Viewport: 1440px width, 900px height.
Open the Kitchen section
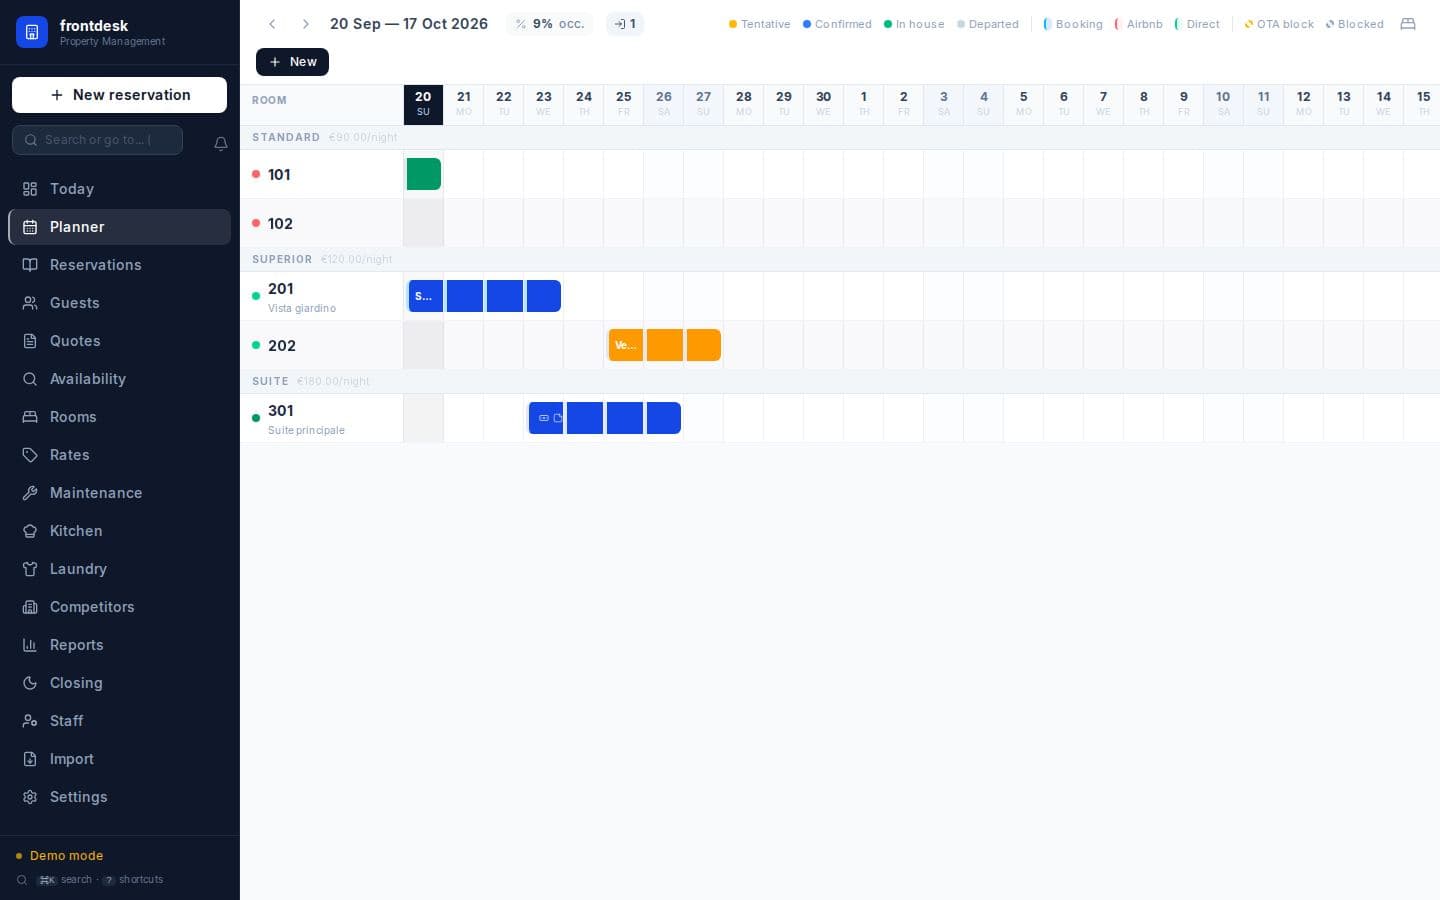[x=119, y=531]
